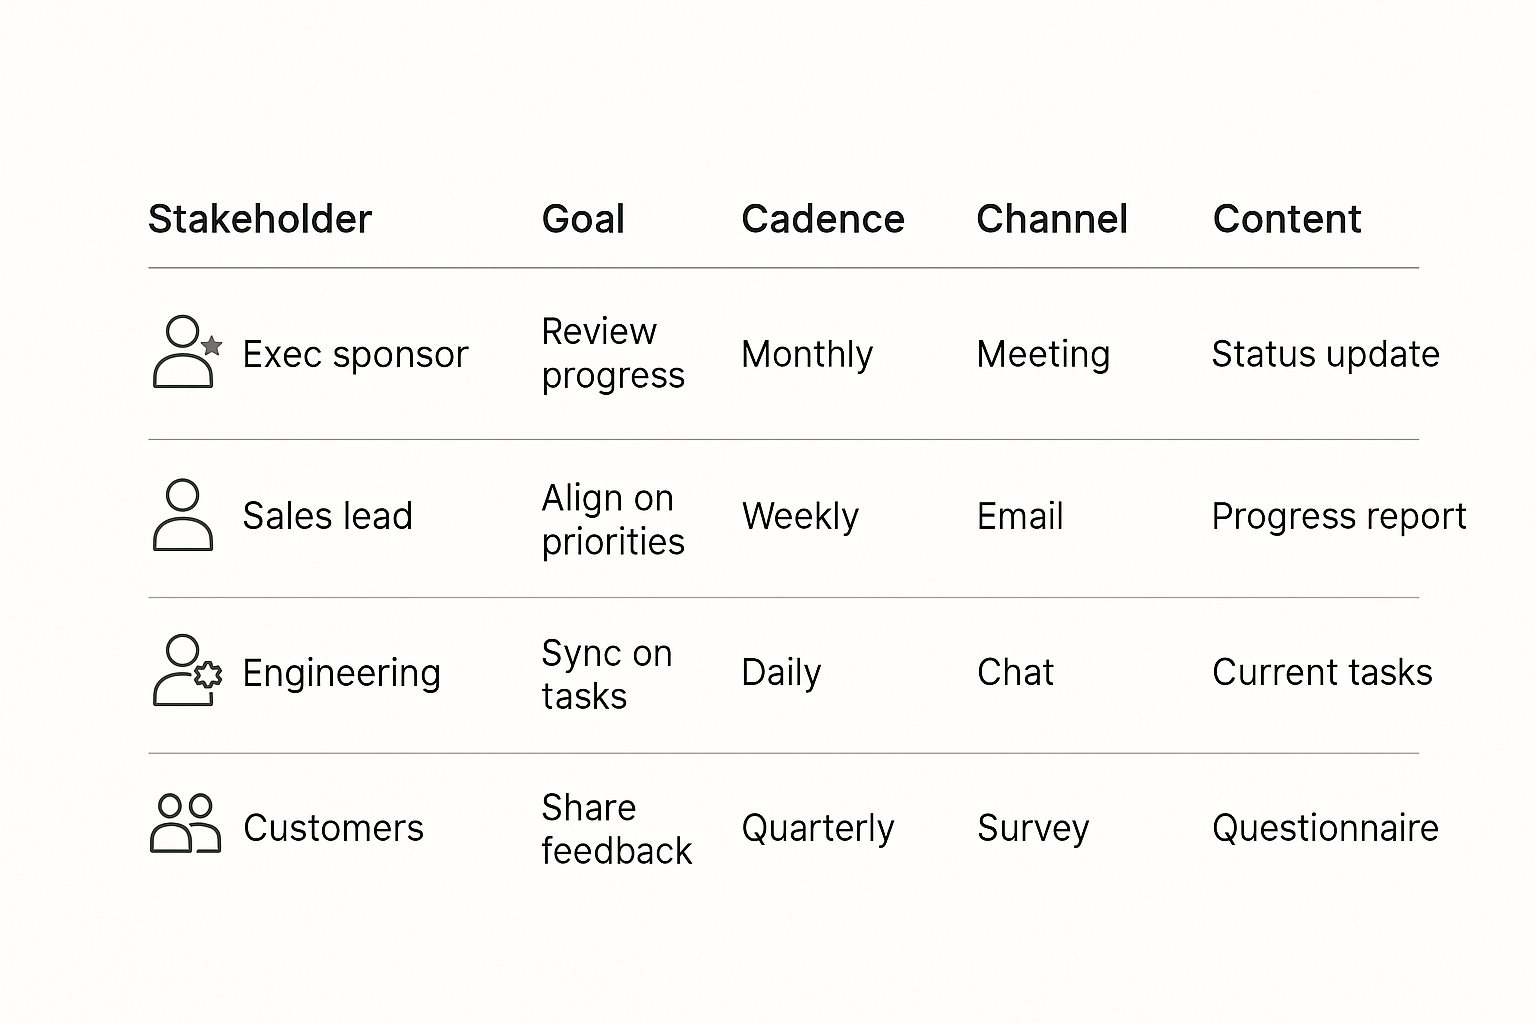Click the Customers group icon
The image size is (1536, 1024).
(185, 824)
